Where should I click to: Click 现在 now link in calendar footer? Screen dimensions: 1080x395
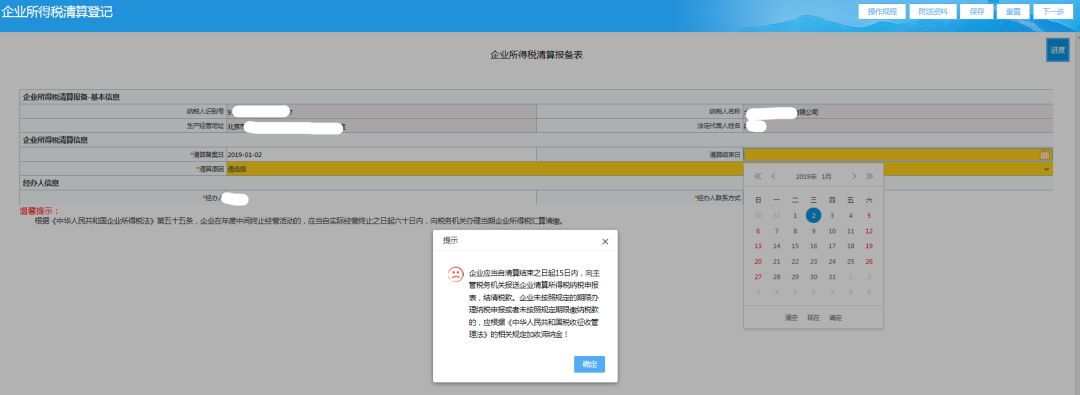[813, 318]
